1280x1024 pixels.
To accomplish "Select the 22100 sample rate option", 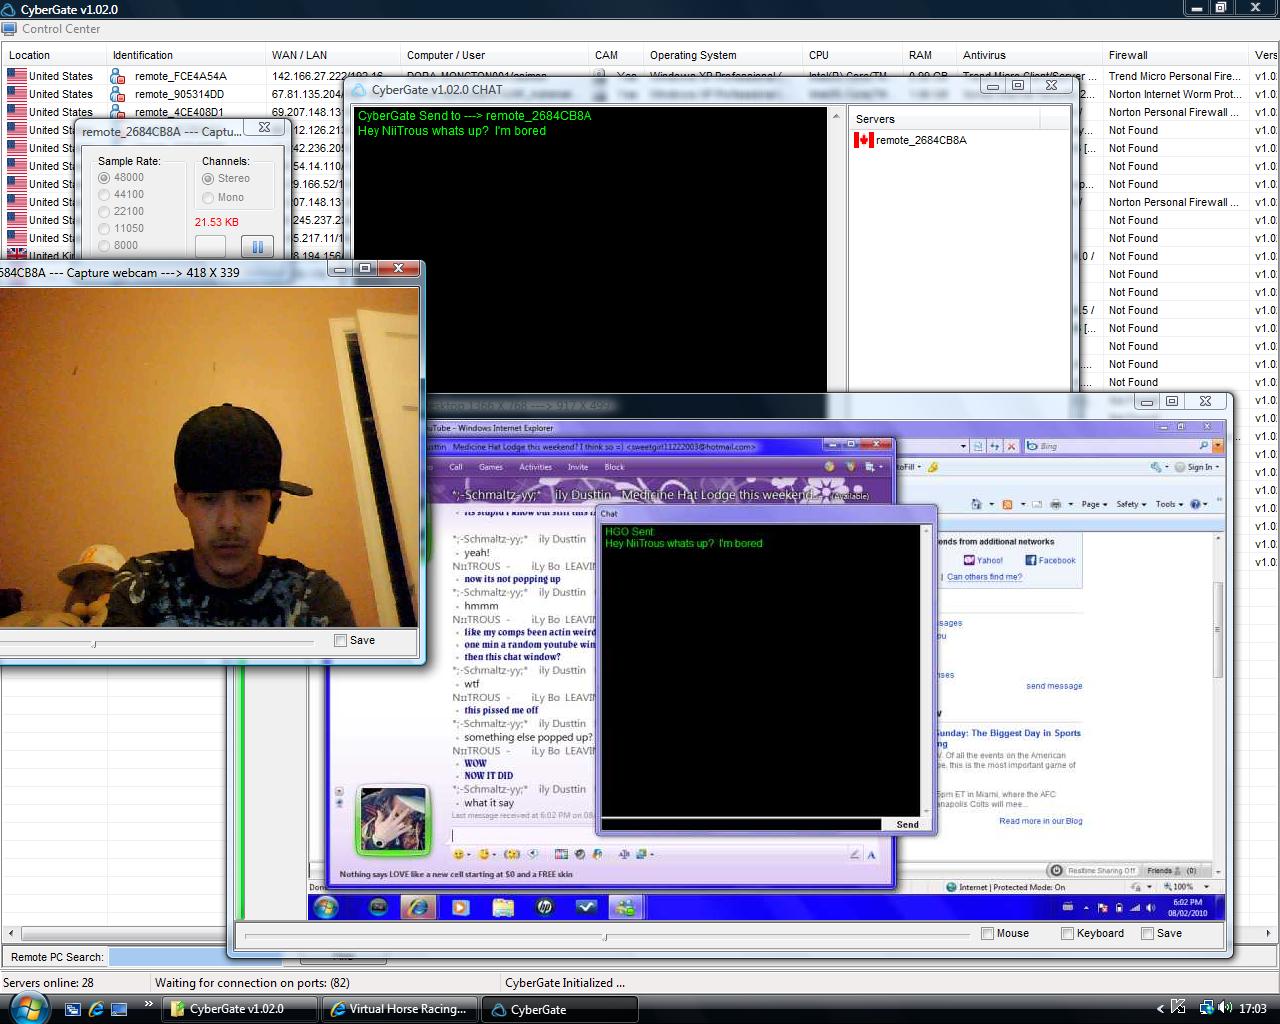I will click(104, 212).
